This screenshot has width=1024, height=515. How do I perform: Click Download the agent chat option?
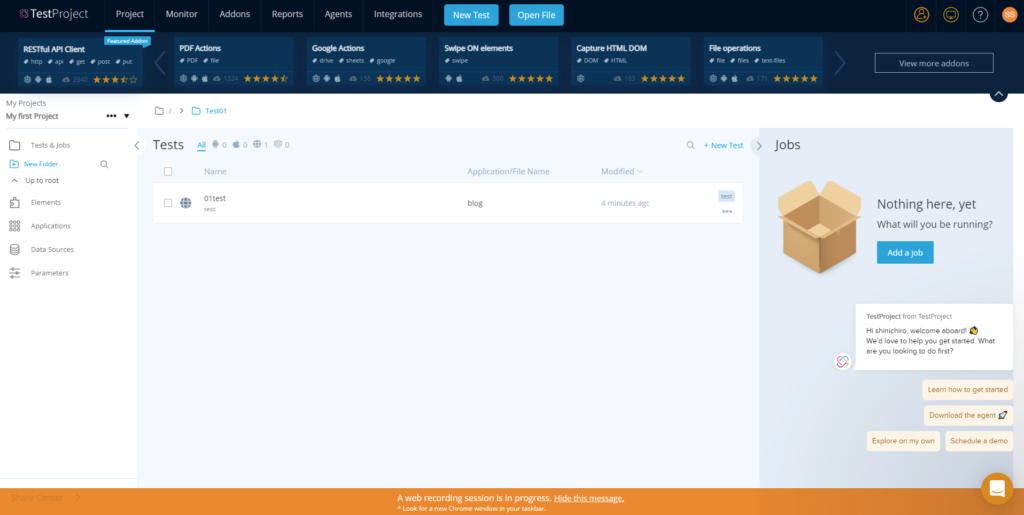pos(968,415)
